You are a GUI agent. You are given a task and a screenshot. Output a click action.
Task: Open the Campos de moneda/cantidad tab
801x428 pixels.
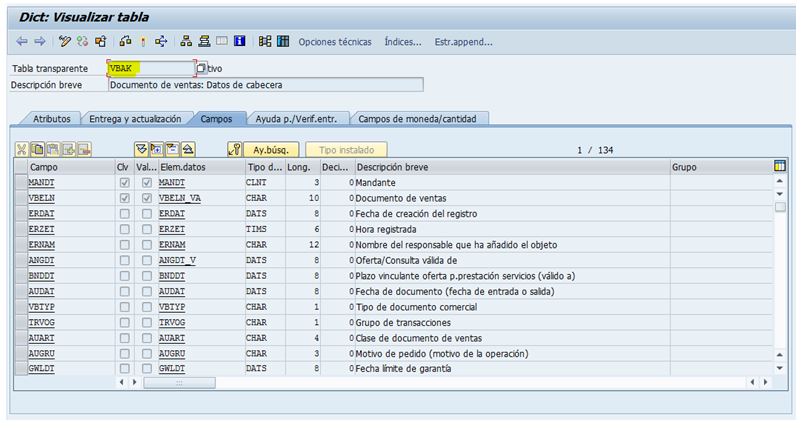tap(417, 118)
